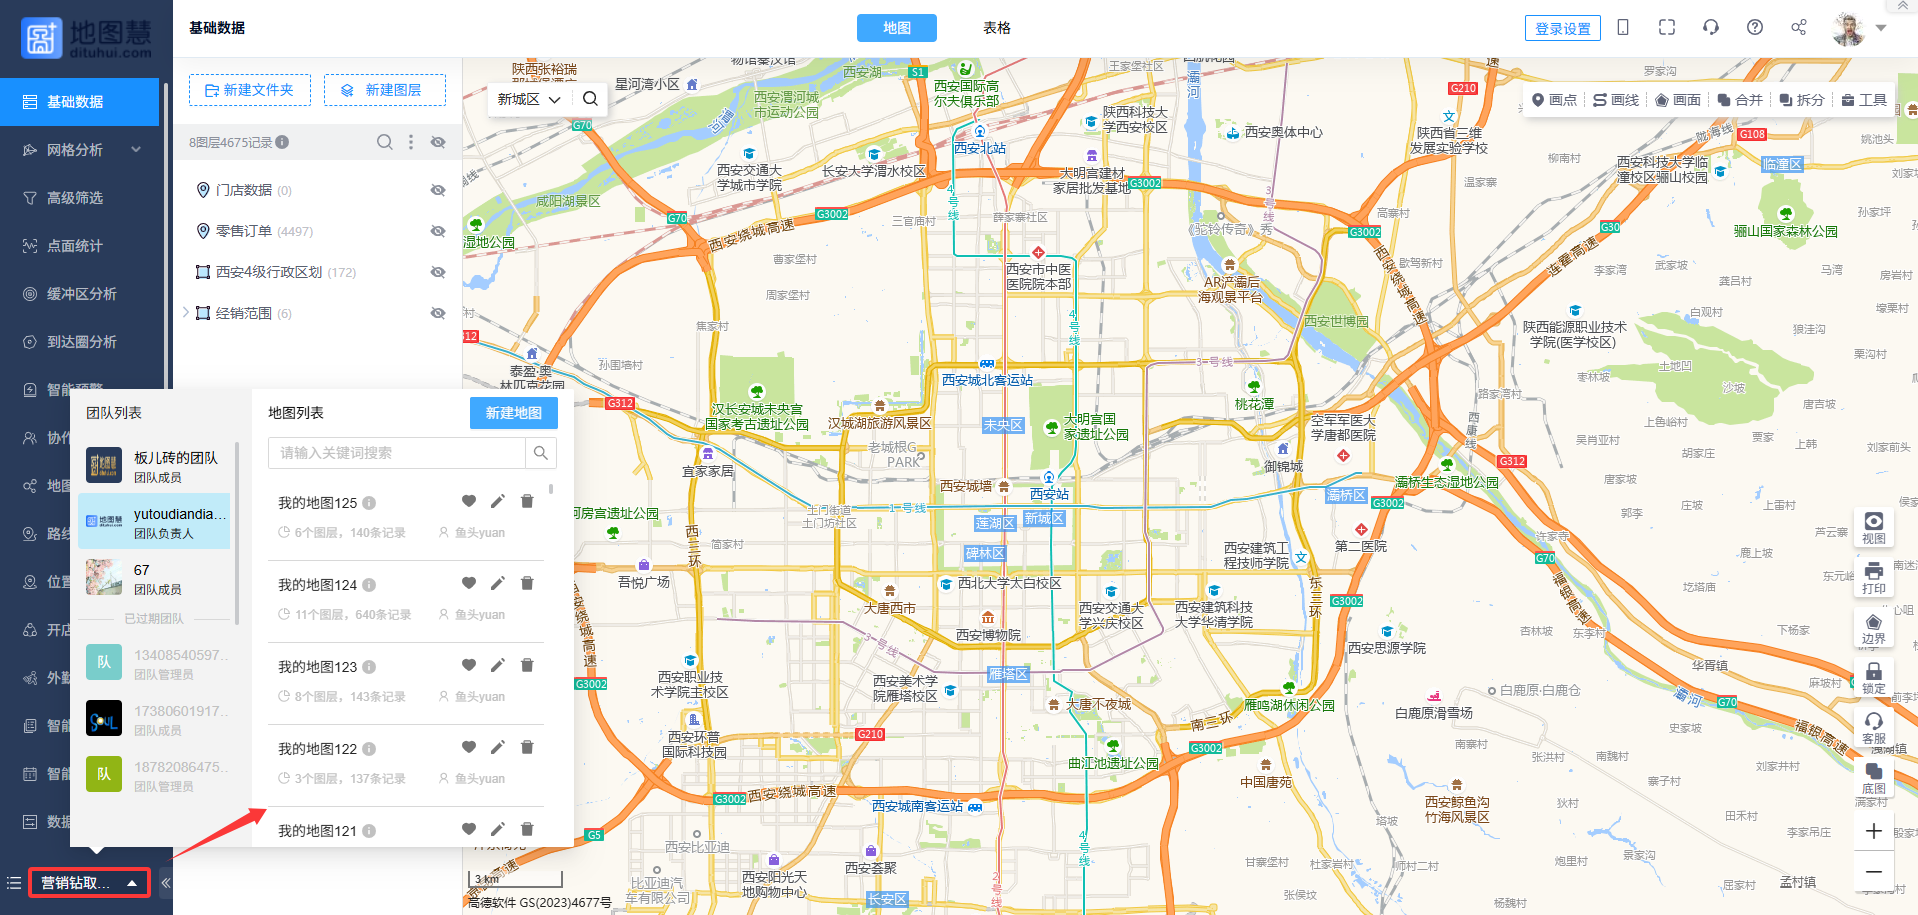Edit 我的地图124 using pencil icon
Viewport: 1918px width, 915px height.
tap(498, 583)
